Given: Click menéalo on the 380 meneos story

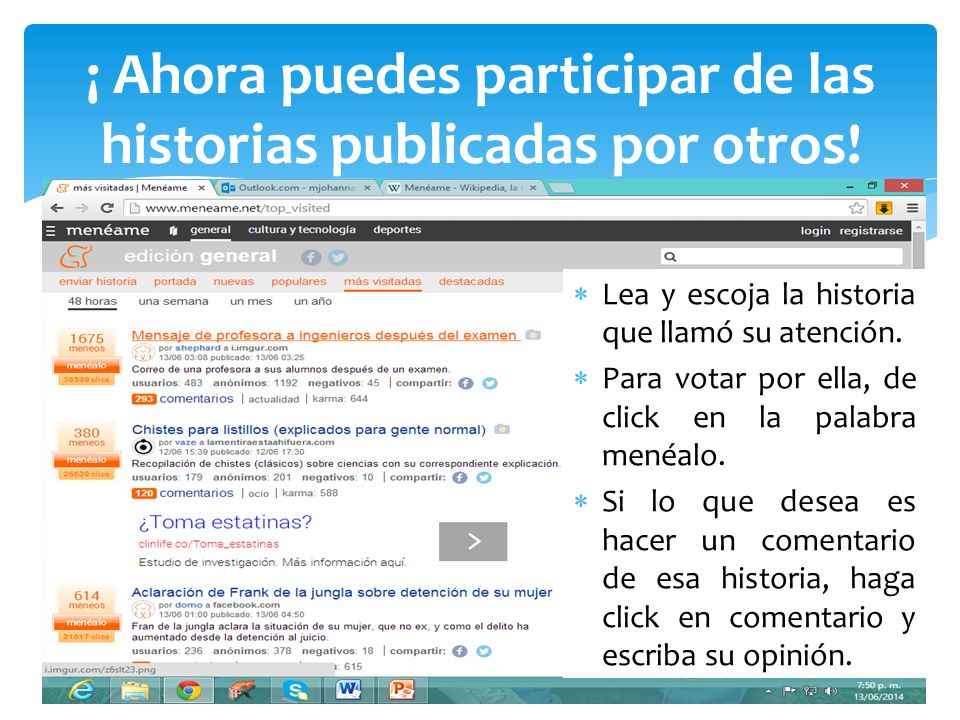Looking at the screenshot, I should (x=86, y=460).
